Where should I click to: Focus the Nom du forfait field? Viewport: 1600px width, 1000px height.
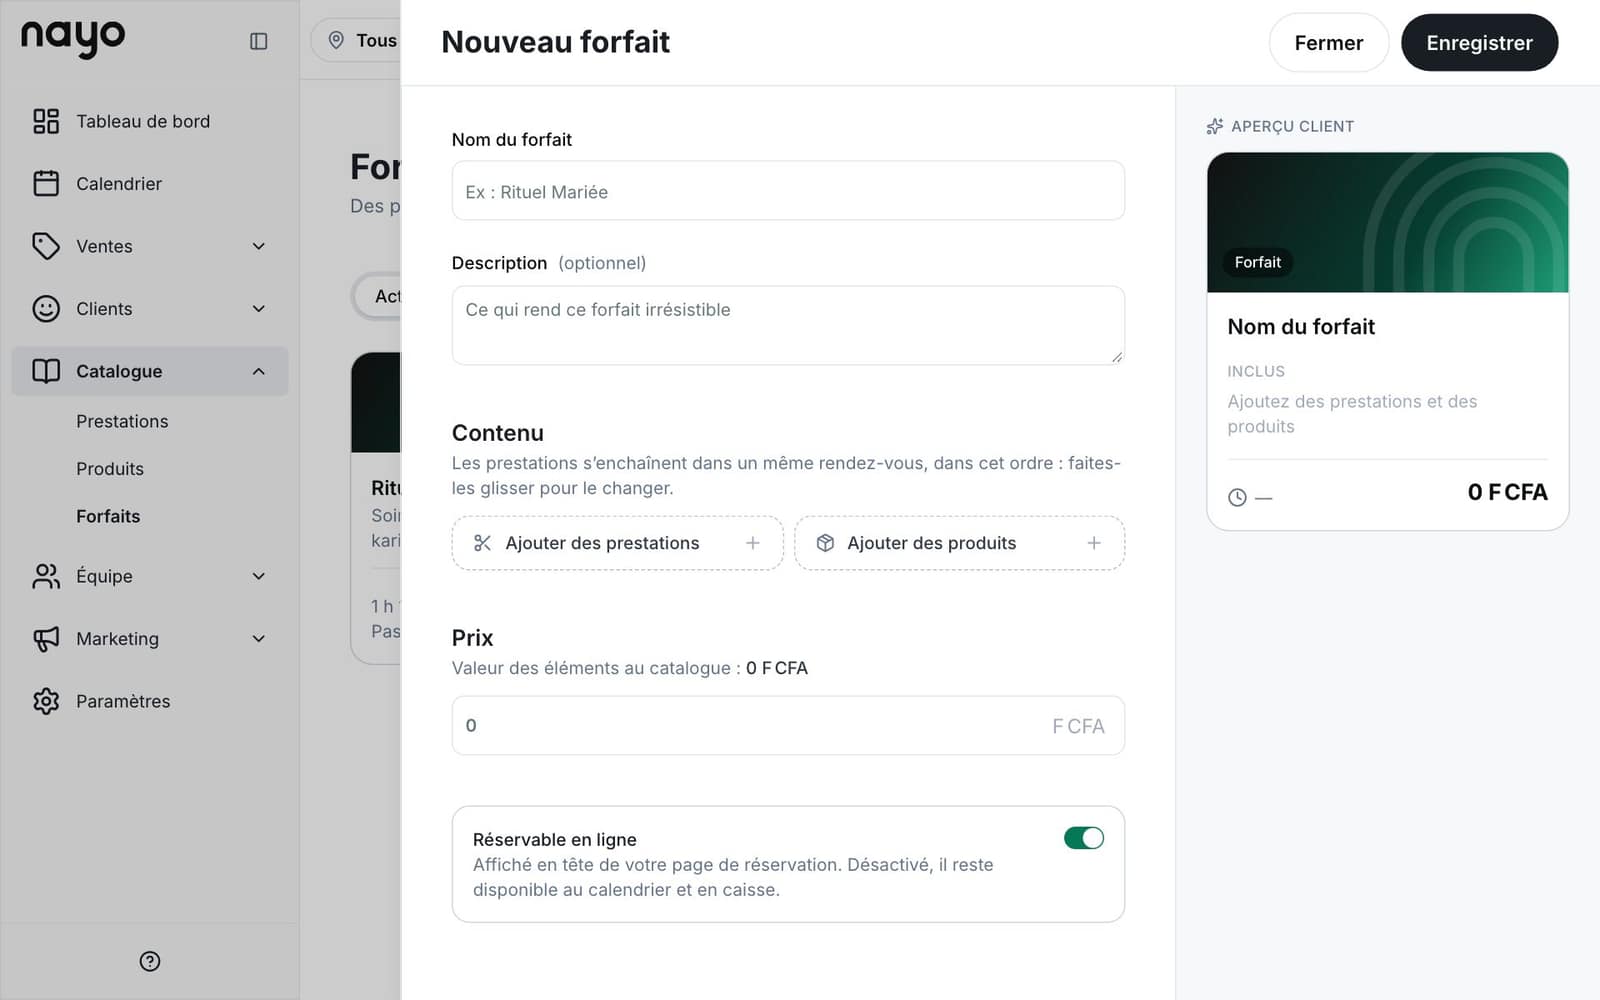tap(788, 191)
